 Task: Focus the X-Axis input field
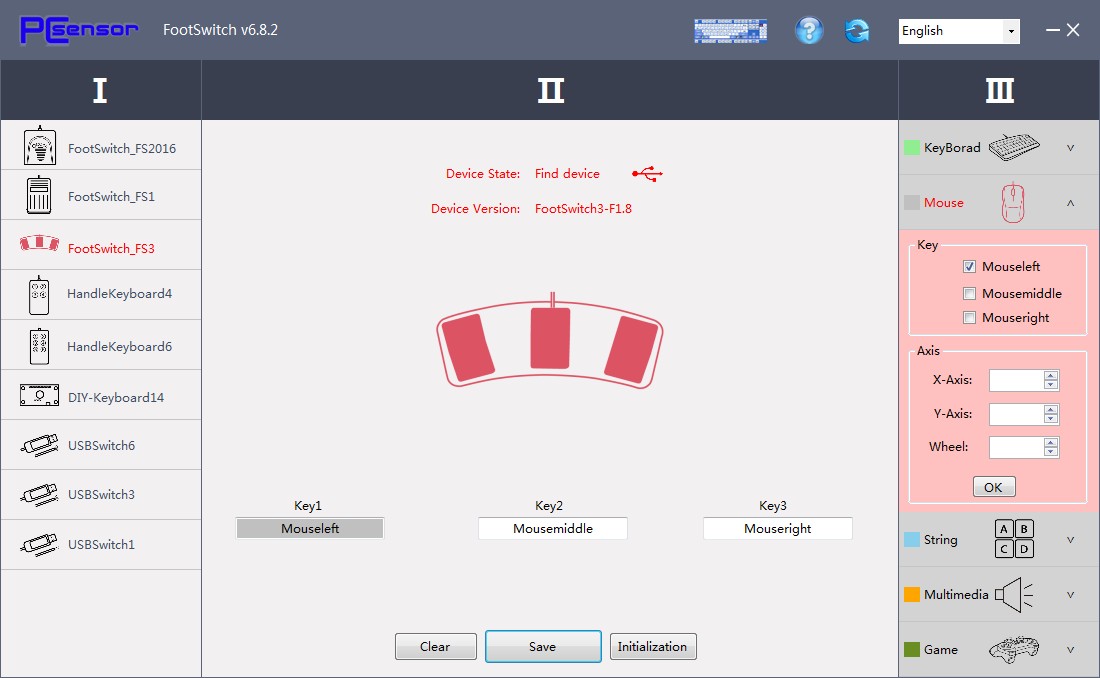(x=1017, y=380)
